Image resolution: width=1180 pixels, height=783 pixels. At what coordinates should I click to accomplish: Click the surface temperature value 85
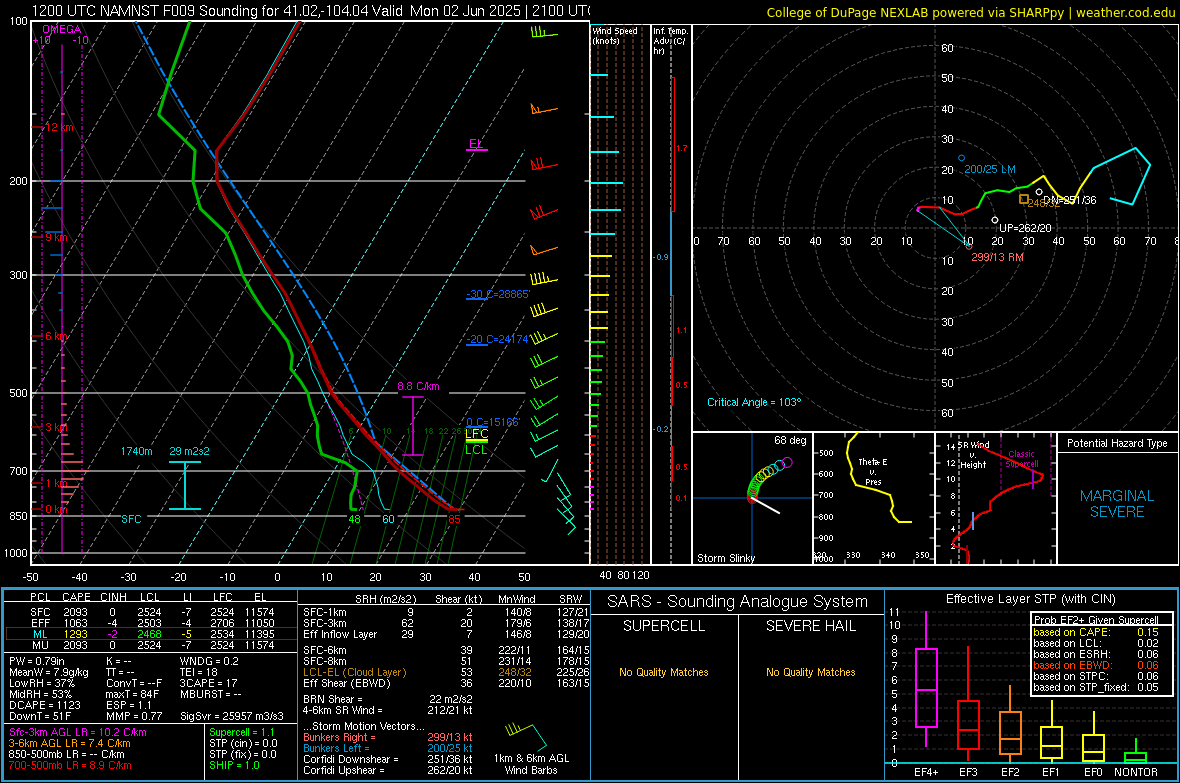click(454, 519)
